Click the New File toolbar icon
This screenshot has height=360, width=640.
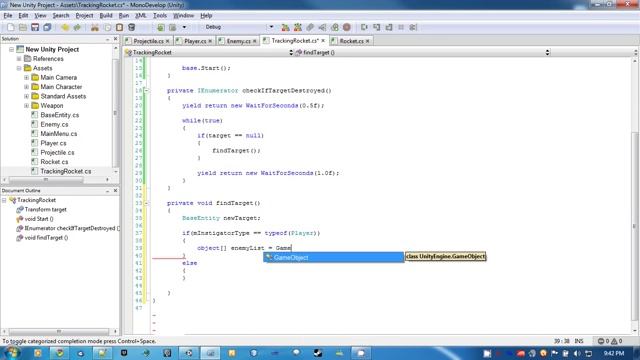[11, 27]
